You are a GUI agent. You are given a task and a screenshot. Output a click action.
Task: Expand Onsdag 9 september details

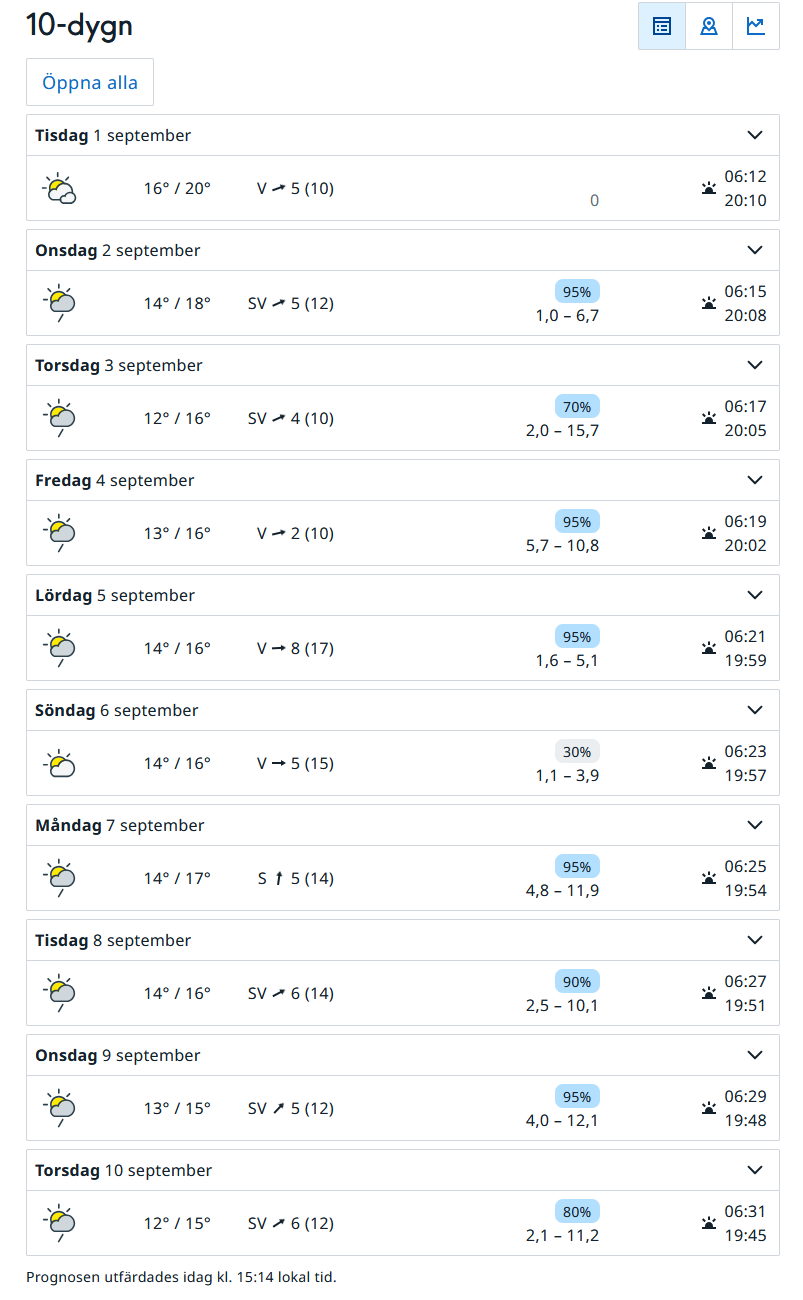click(403, 1055)
